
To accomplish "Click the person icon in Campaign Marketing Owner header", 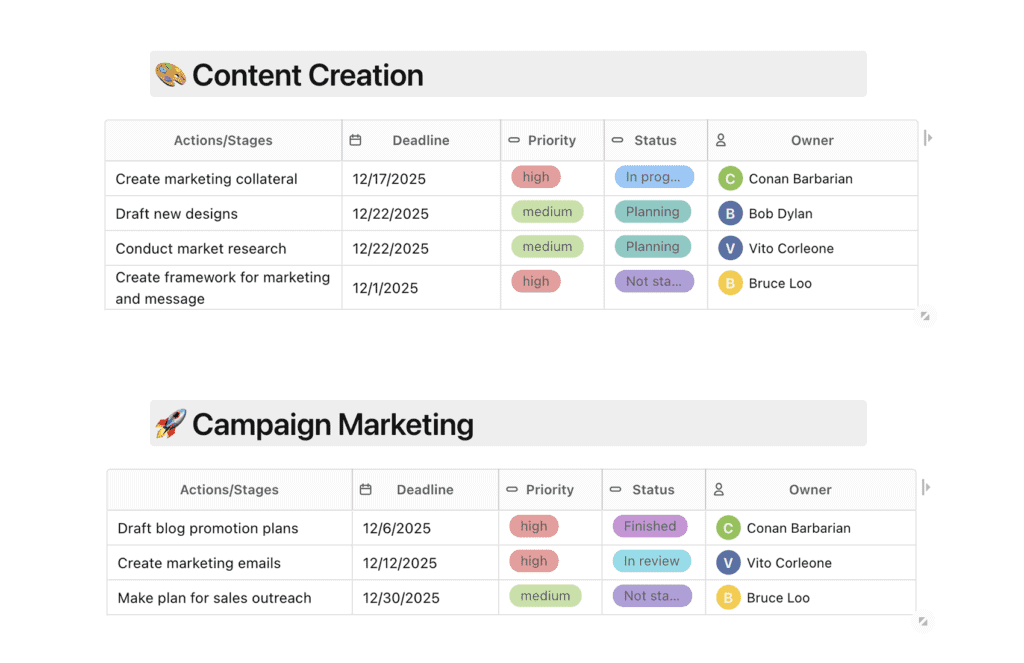I will (719, 489).
